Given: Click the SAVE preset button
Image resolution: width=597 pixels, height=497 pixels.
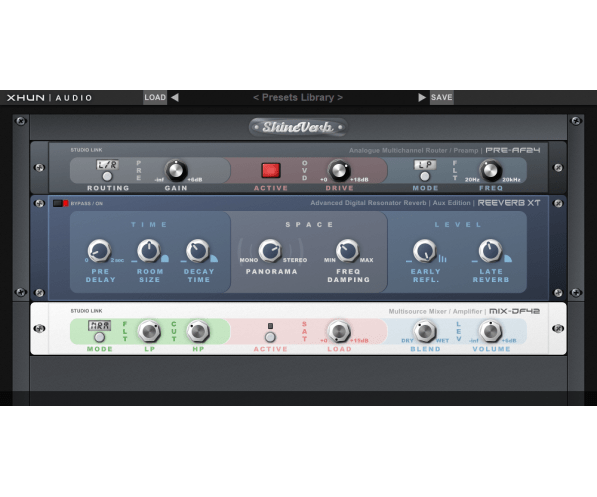Looking at the screenshot, I should coord(442,97).
